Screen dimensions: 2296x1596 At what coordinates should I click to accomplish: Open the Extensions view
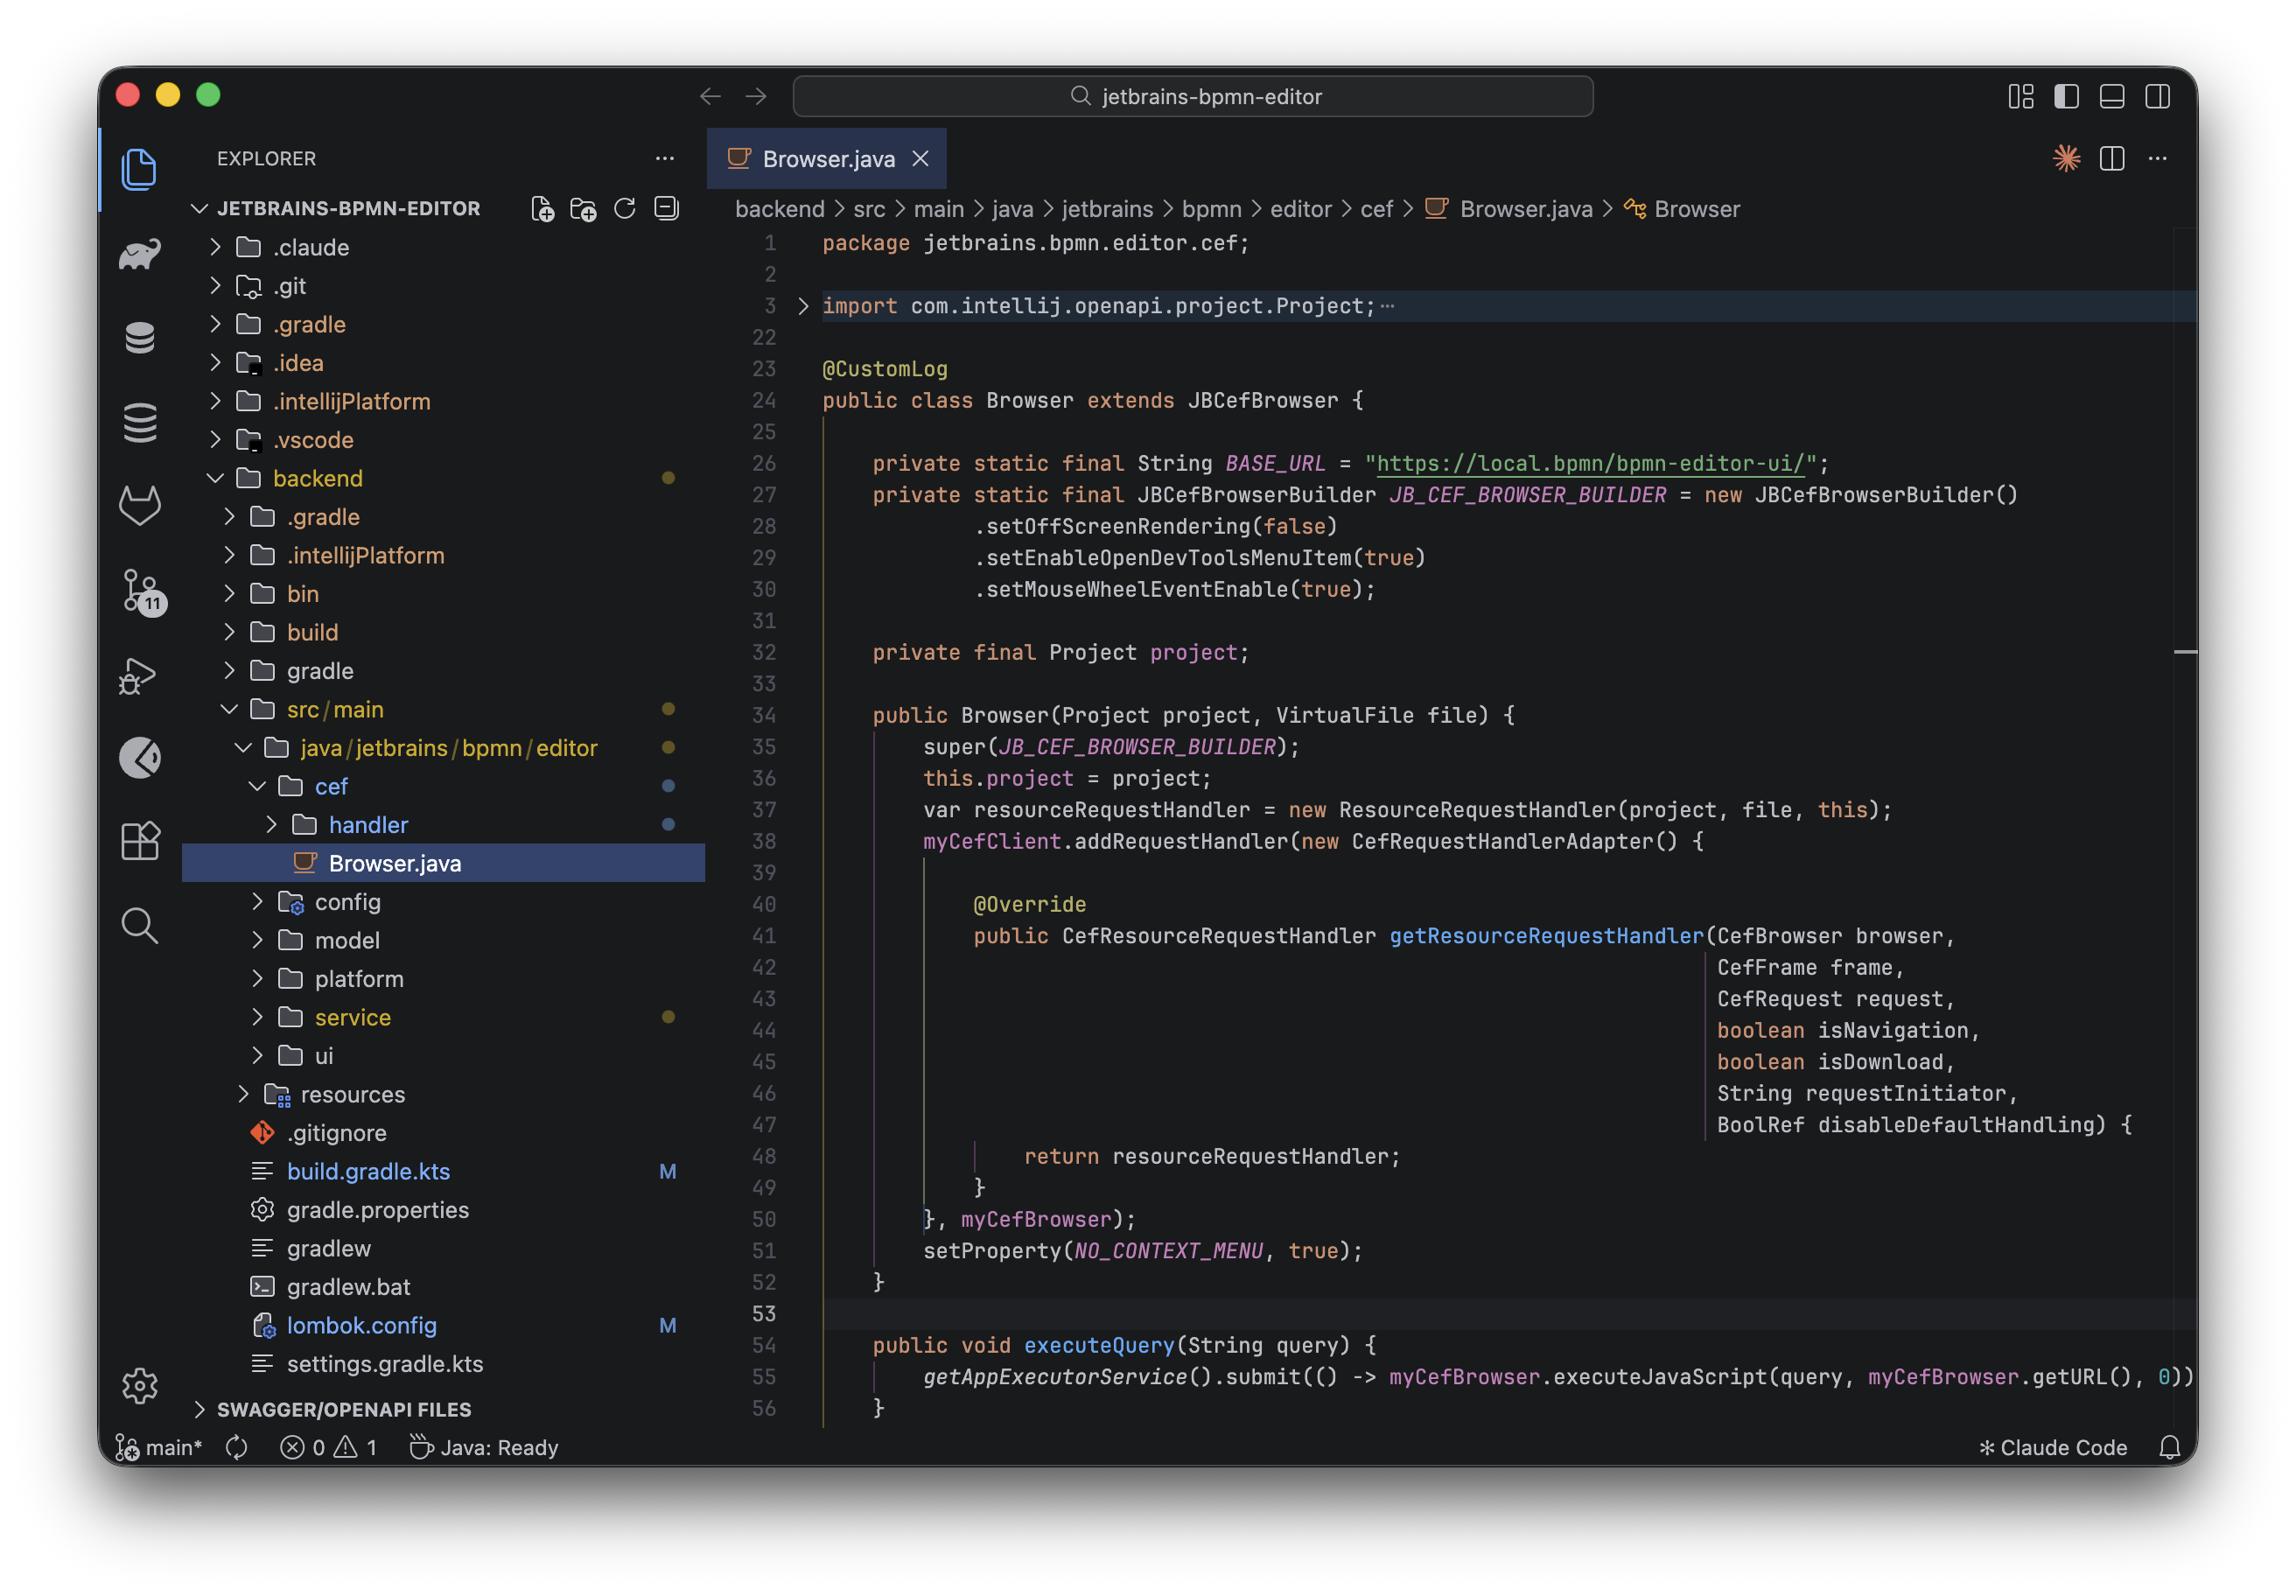140,841
